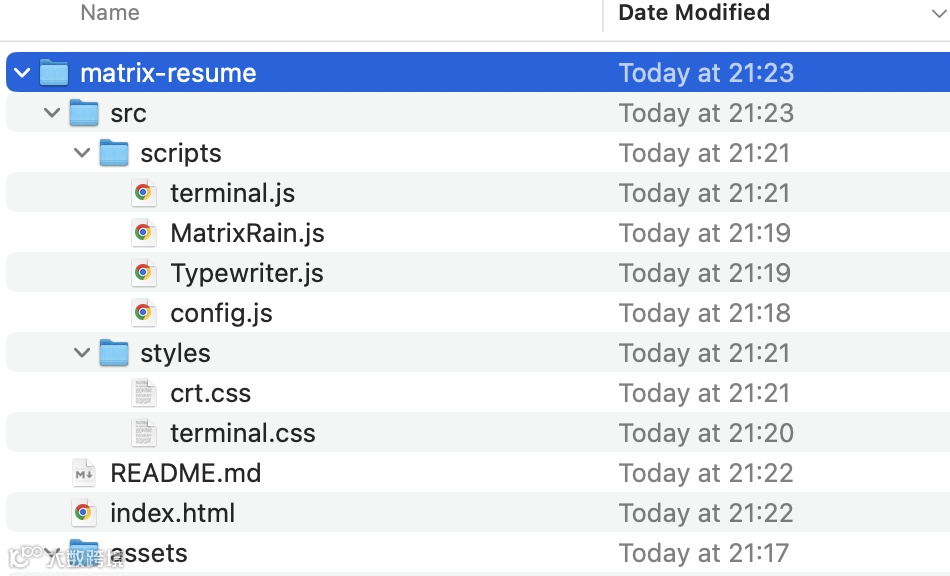Collapse the scripts folder disclosure arrow
Viewport: 950px width, 576px height.
[82, 153]
